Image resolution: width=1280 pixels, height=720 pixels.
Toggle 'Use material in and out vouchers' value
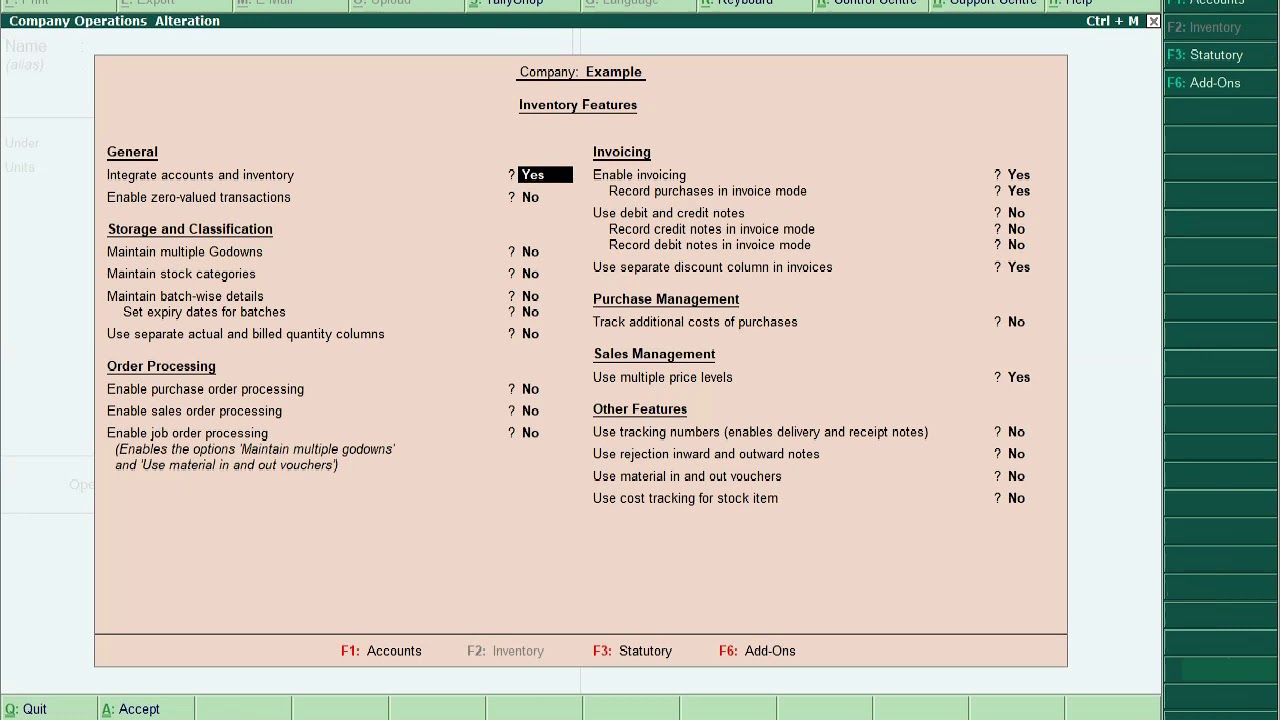[1016, 477]
